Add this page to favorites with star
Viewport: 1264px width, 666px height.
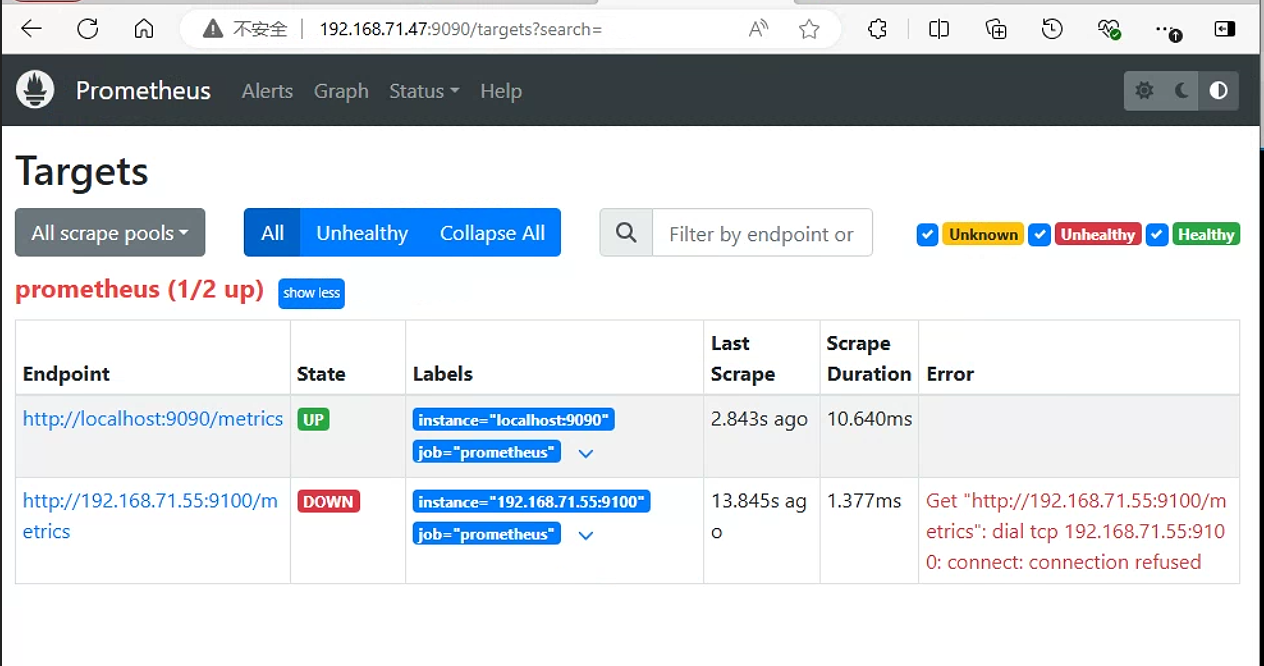[809, 29]
